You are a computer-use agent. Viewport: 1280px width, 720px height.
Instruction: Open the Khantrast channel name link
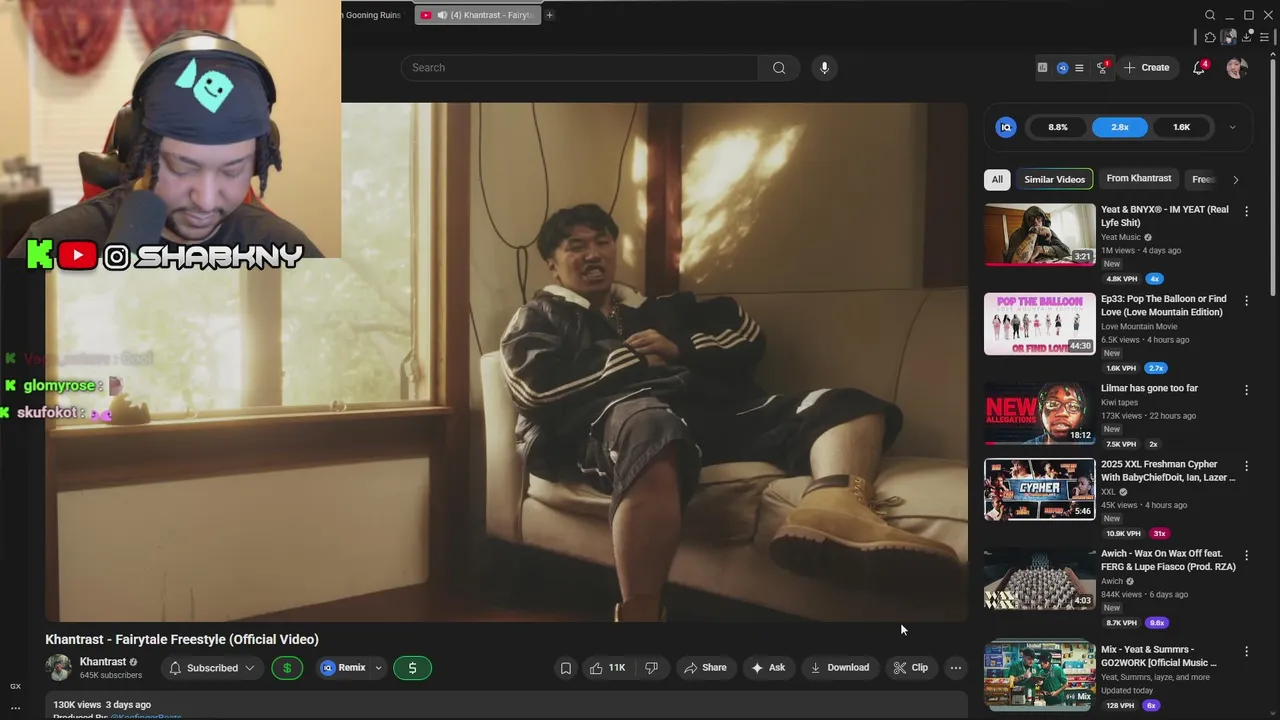coord(103,662)
